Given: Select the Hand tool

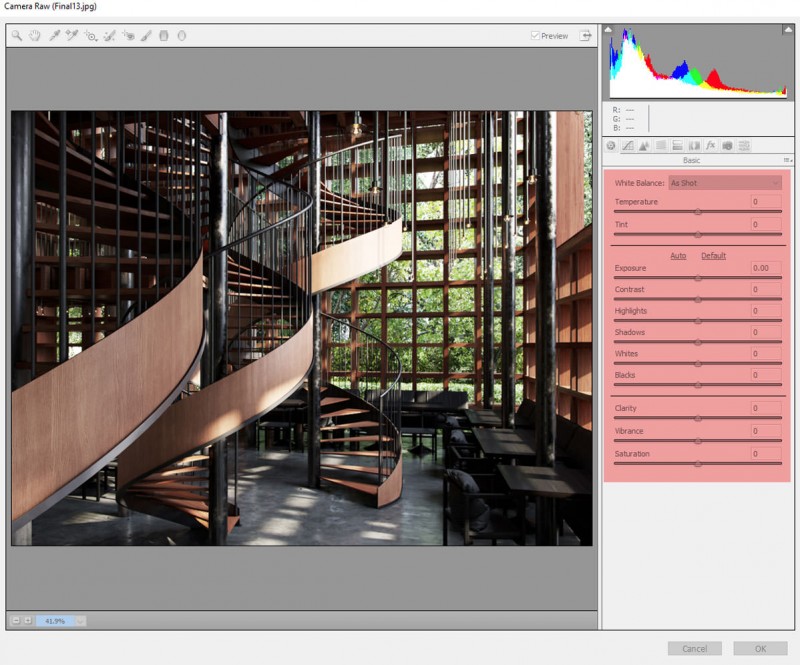Looking at the screenshot, I should click(x=35, y=36).
